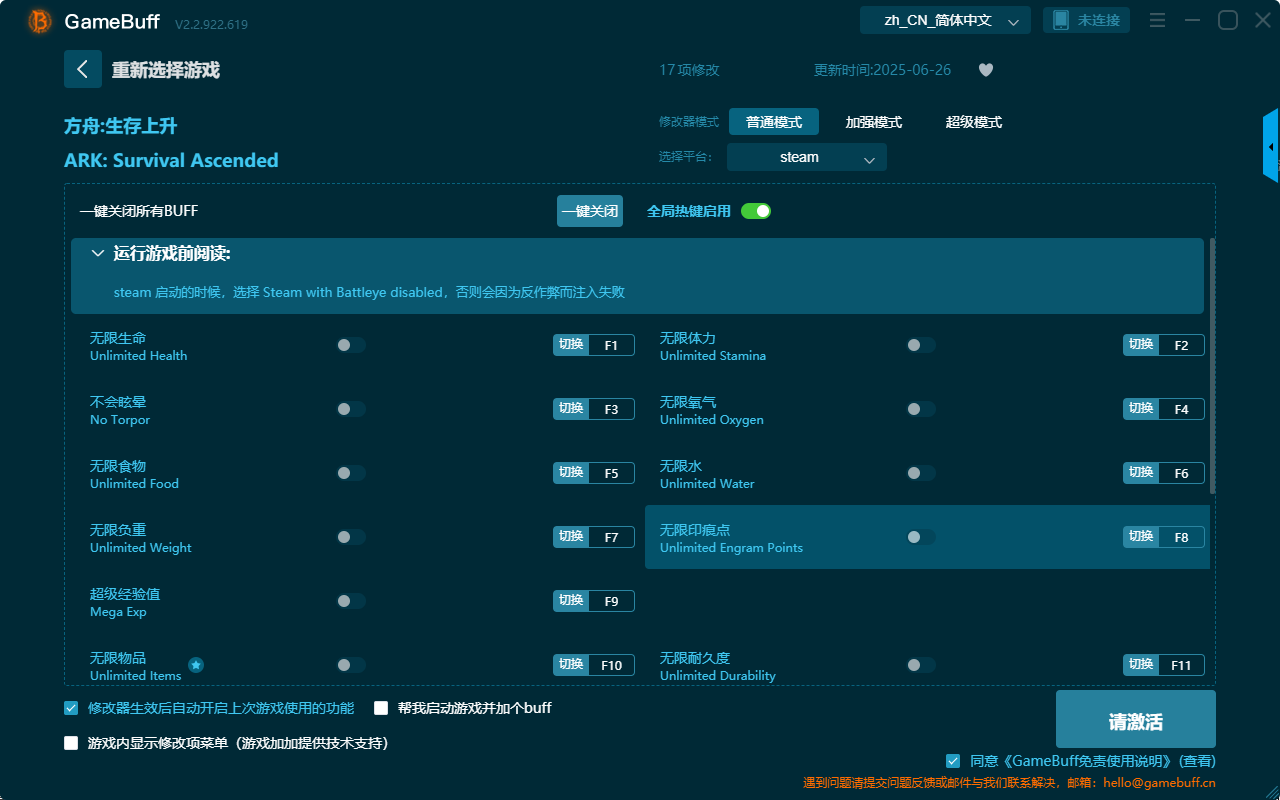Click the 切换 button for F3 hotkey
This screenshot has width=1280, height=800.
pos(571,409)
